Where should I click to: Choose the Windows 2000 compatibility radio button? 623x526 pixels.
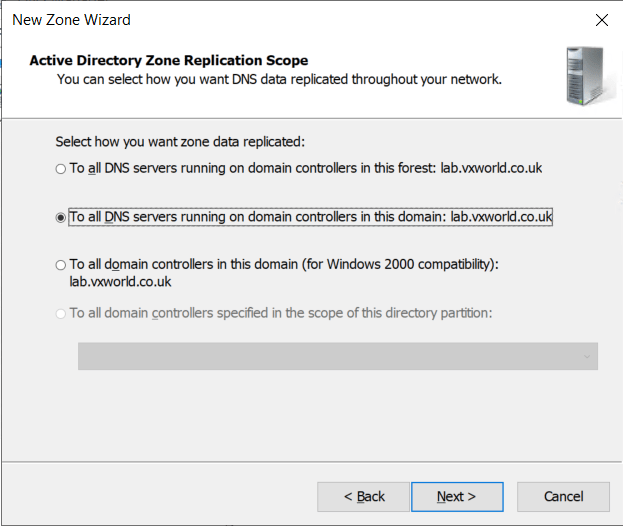pyautogui.click(x=61, y=265)
